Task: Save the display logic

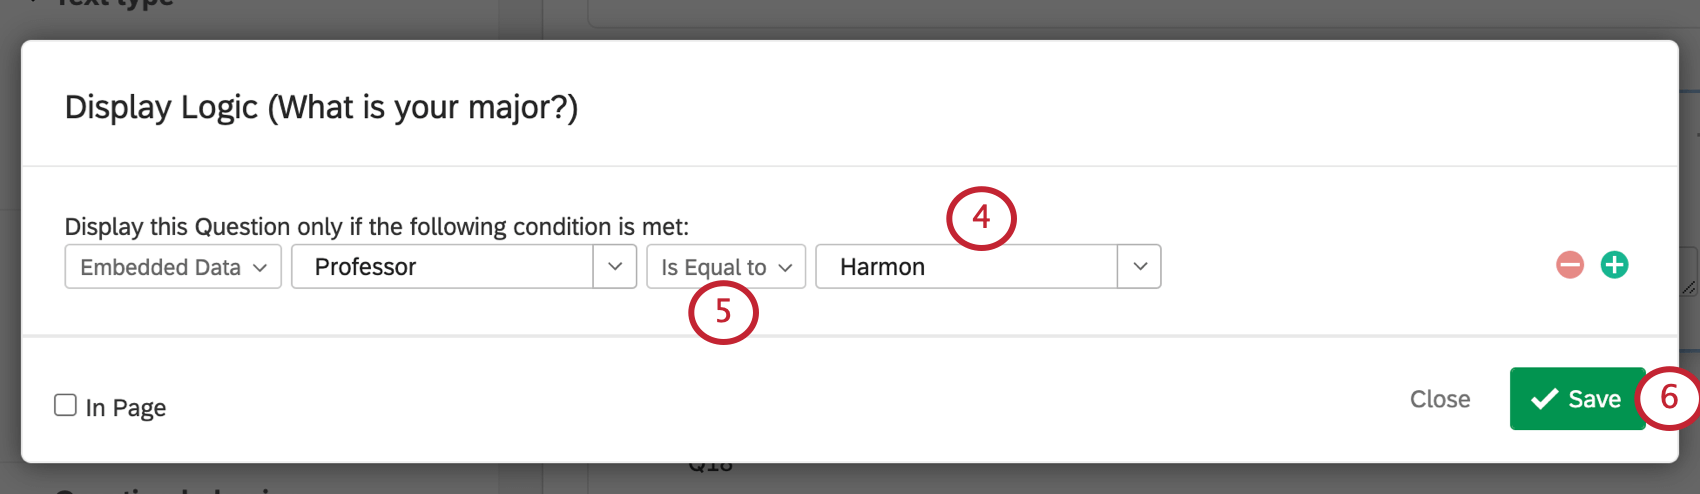Action: pyautogui.click(x=1577, y=399)
